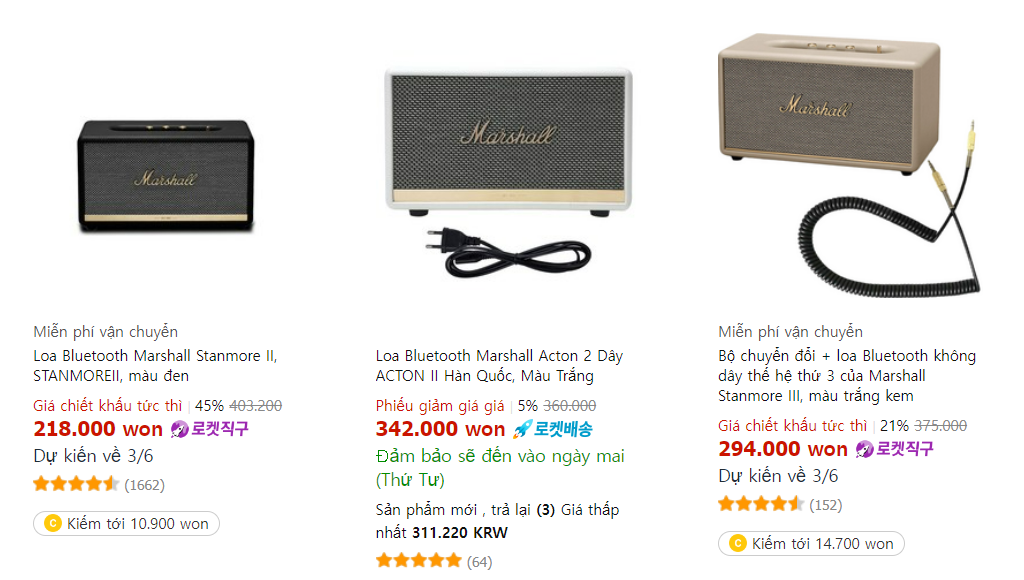Screen dimensions: 1024x580
Task: Click the star rating with 152 reviews
Action: pyautogui.click(x=760, y=504)
